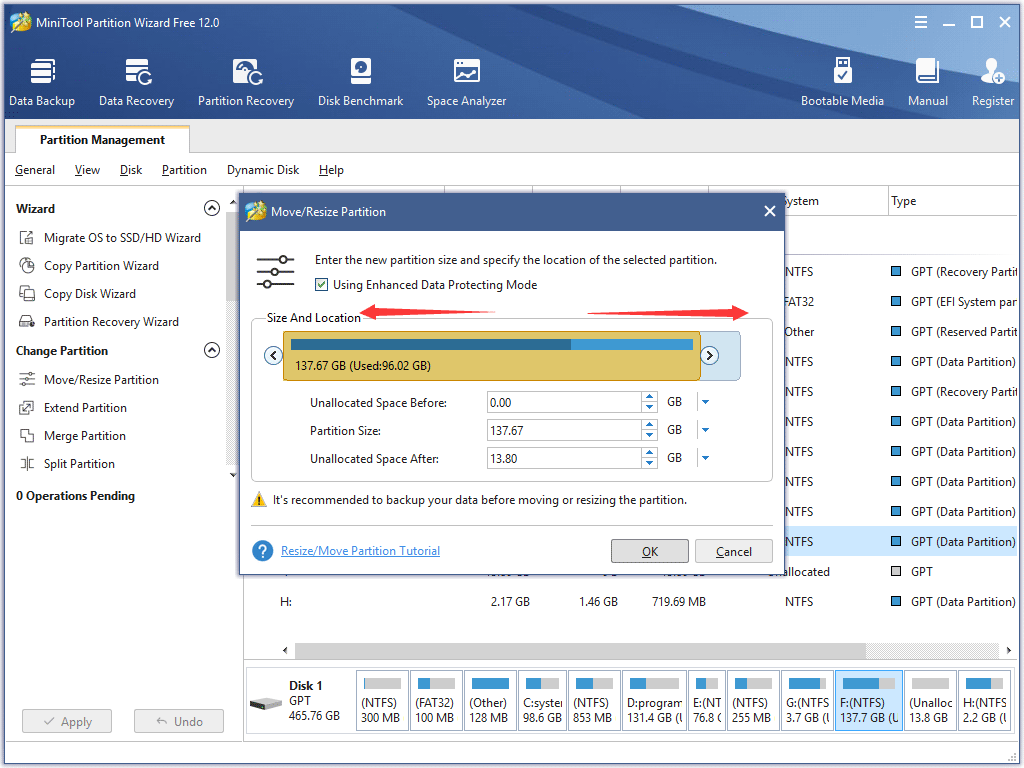
Task: Select the Migrate OS to SSD/HD Wizard
Action: pos(122,237)
